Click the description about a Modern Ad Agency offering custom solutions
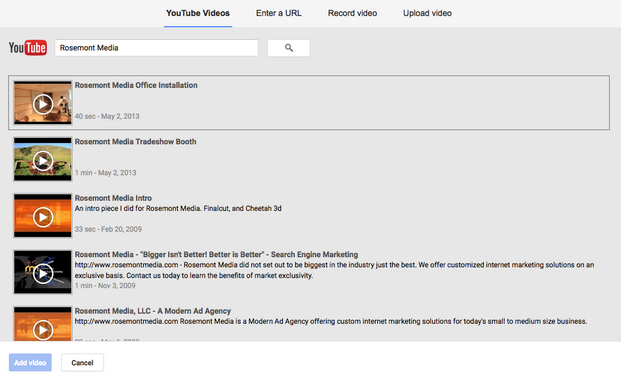Viewport: 621px width, 381px height. point(331,321)
